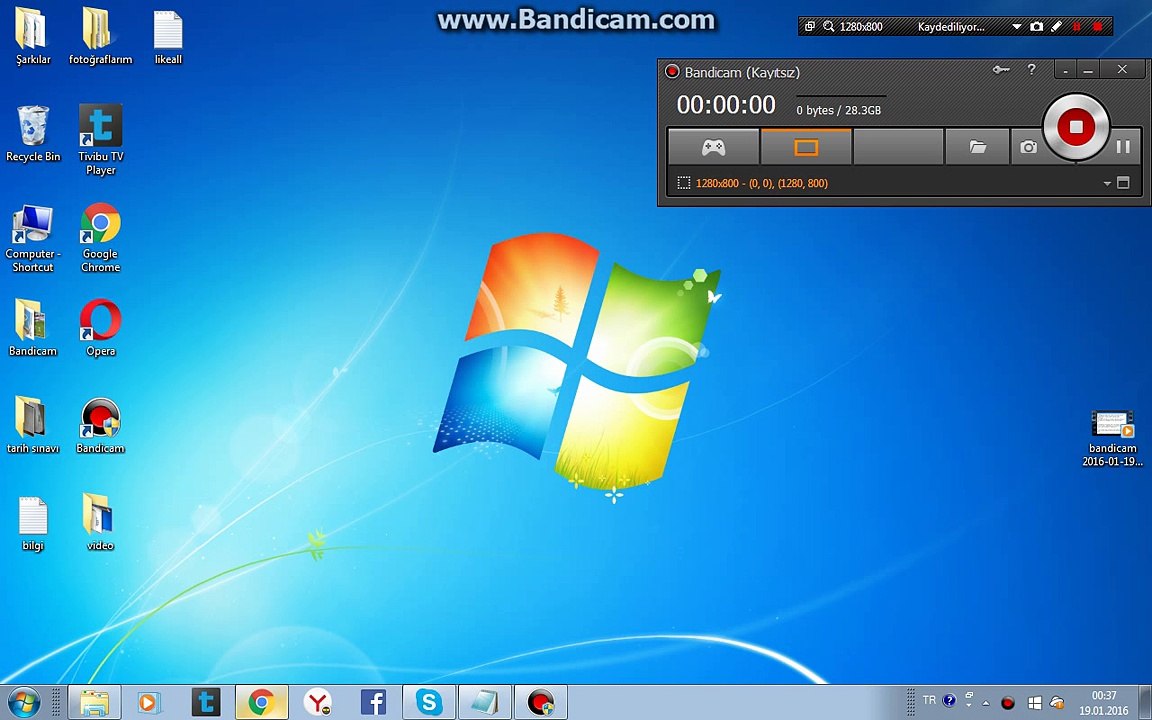This screenshot has height=720, width=1152.
Task: Open Chrome from the taskbar
Action: (262, 702)
